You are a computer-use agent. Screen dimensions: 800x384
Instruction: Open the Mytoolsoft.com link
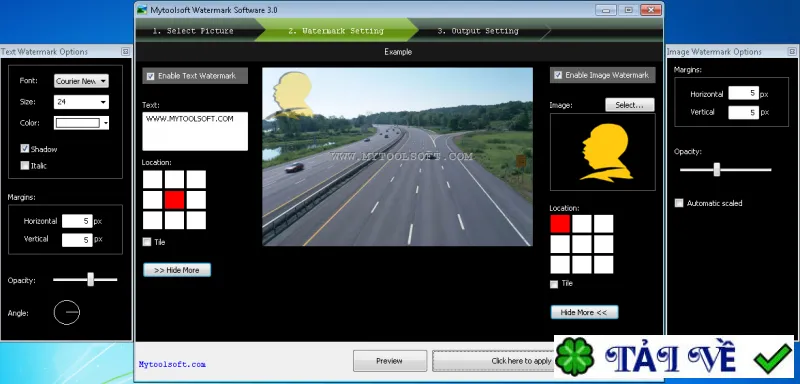tap(172, 364)
